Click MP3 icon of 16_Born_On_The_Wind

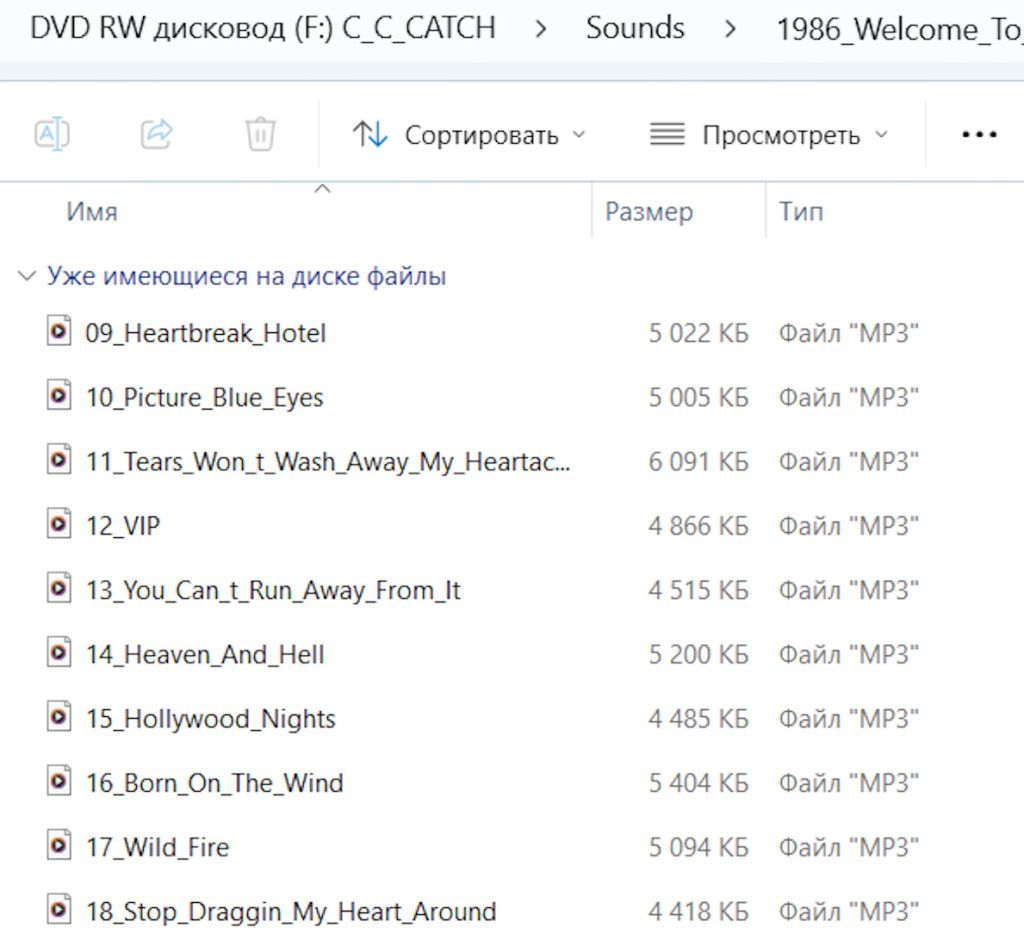pos(59,781)
